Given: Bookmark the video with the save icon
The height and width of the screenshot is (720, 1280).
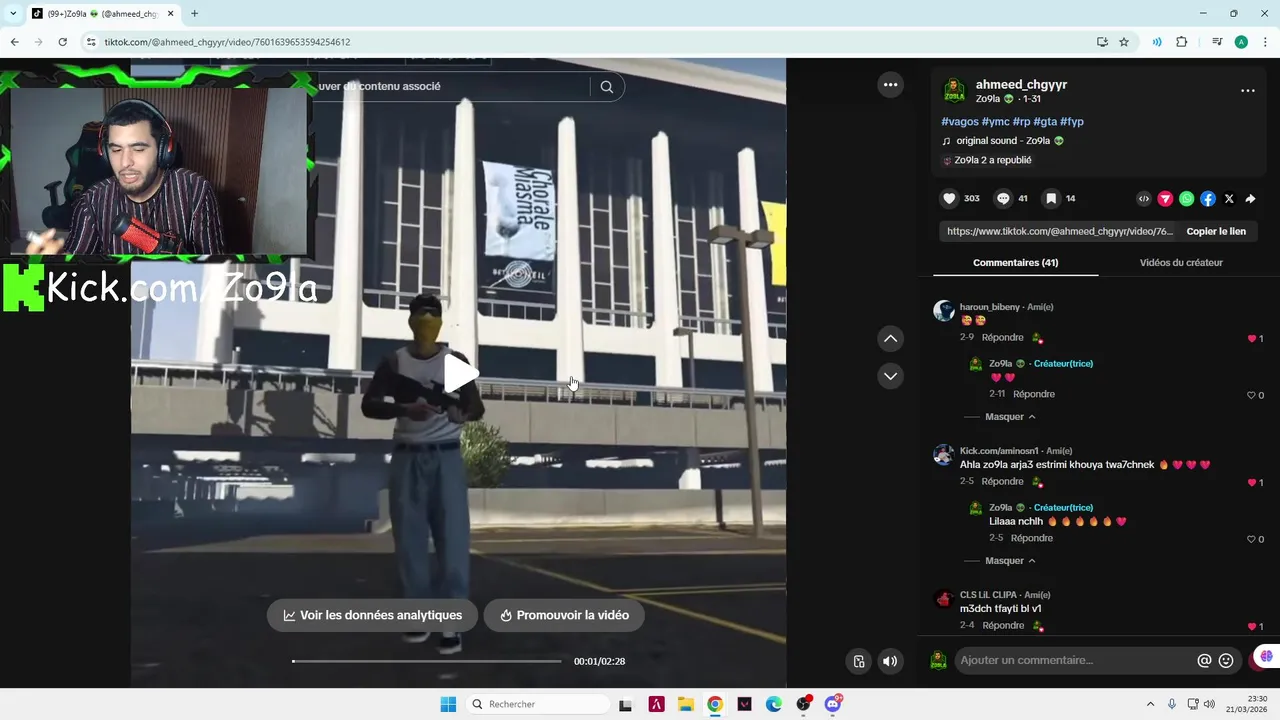Looking at the screenshot, I should click(1051, 199).
